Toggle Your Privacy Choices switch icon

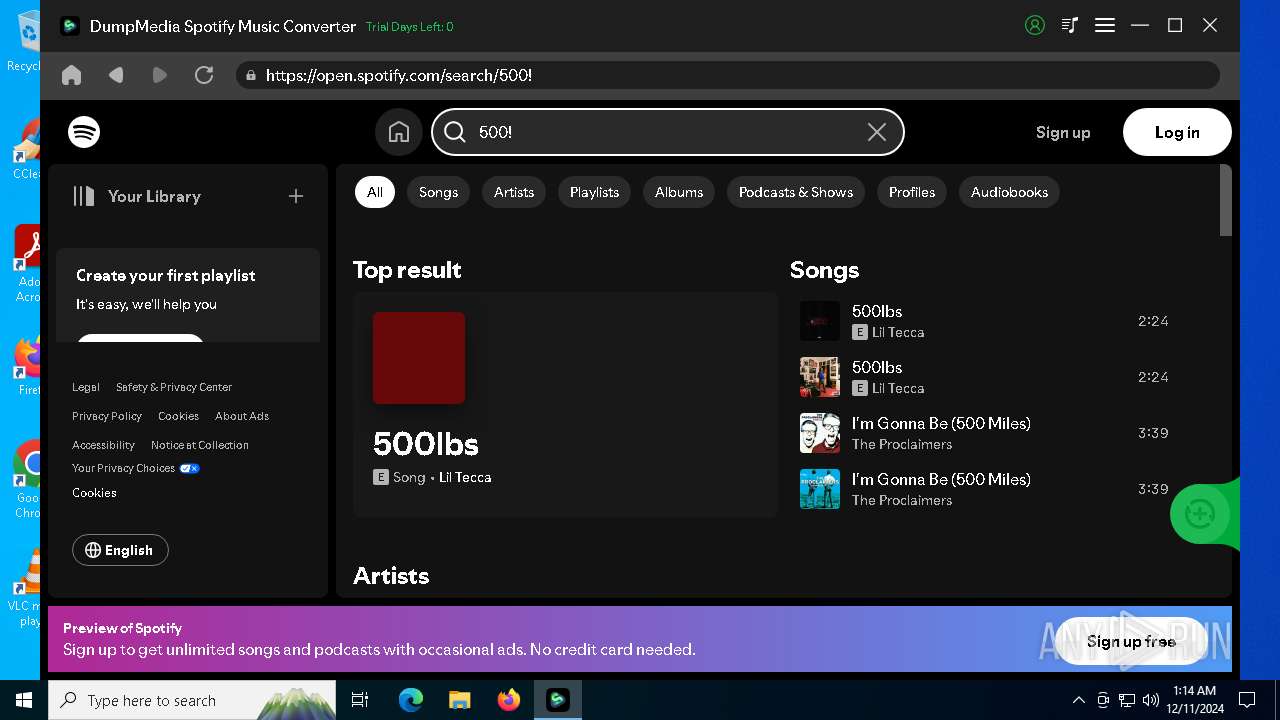(189, 468)
